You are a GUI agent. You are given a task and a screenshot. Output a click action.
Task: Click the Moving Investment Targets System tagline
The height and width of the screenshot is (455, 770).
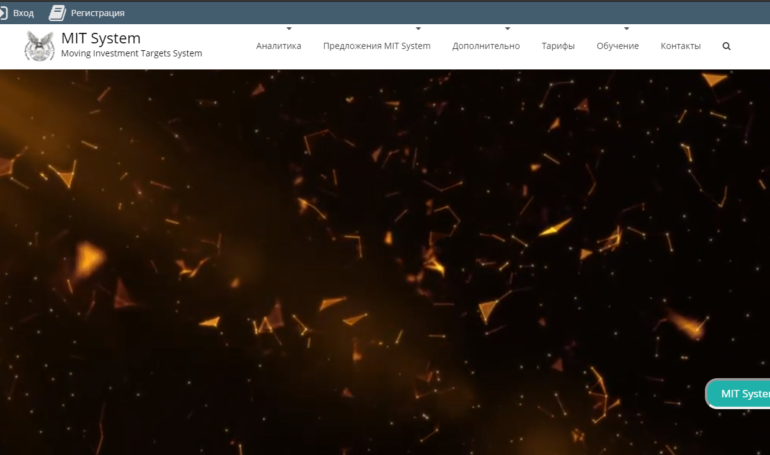pos(131,53)
